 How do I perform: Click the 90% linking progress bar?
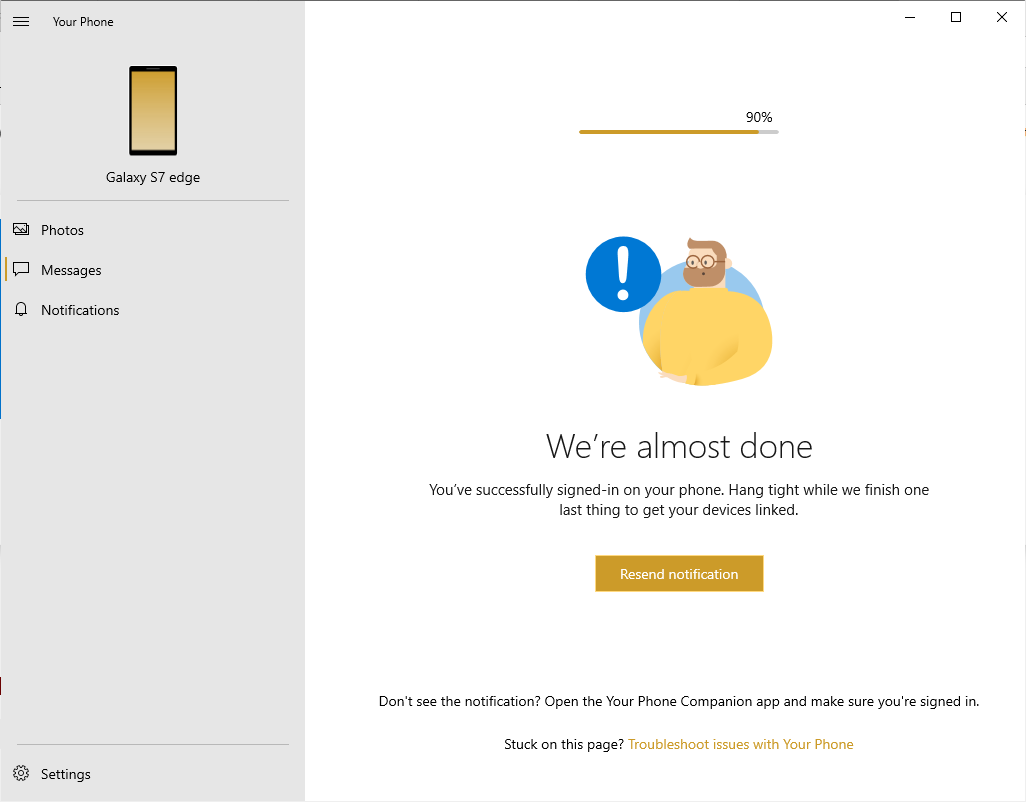[x=679, y=132]
